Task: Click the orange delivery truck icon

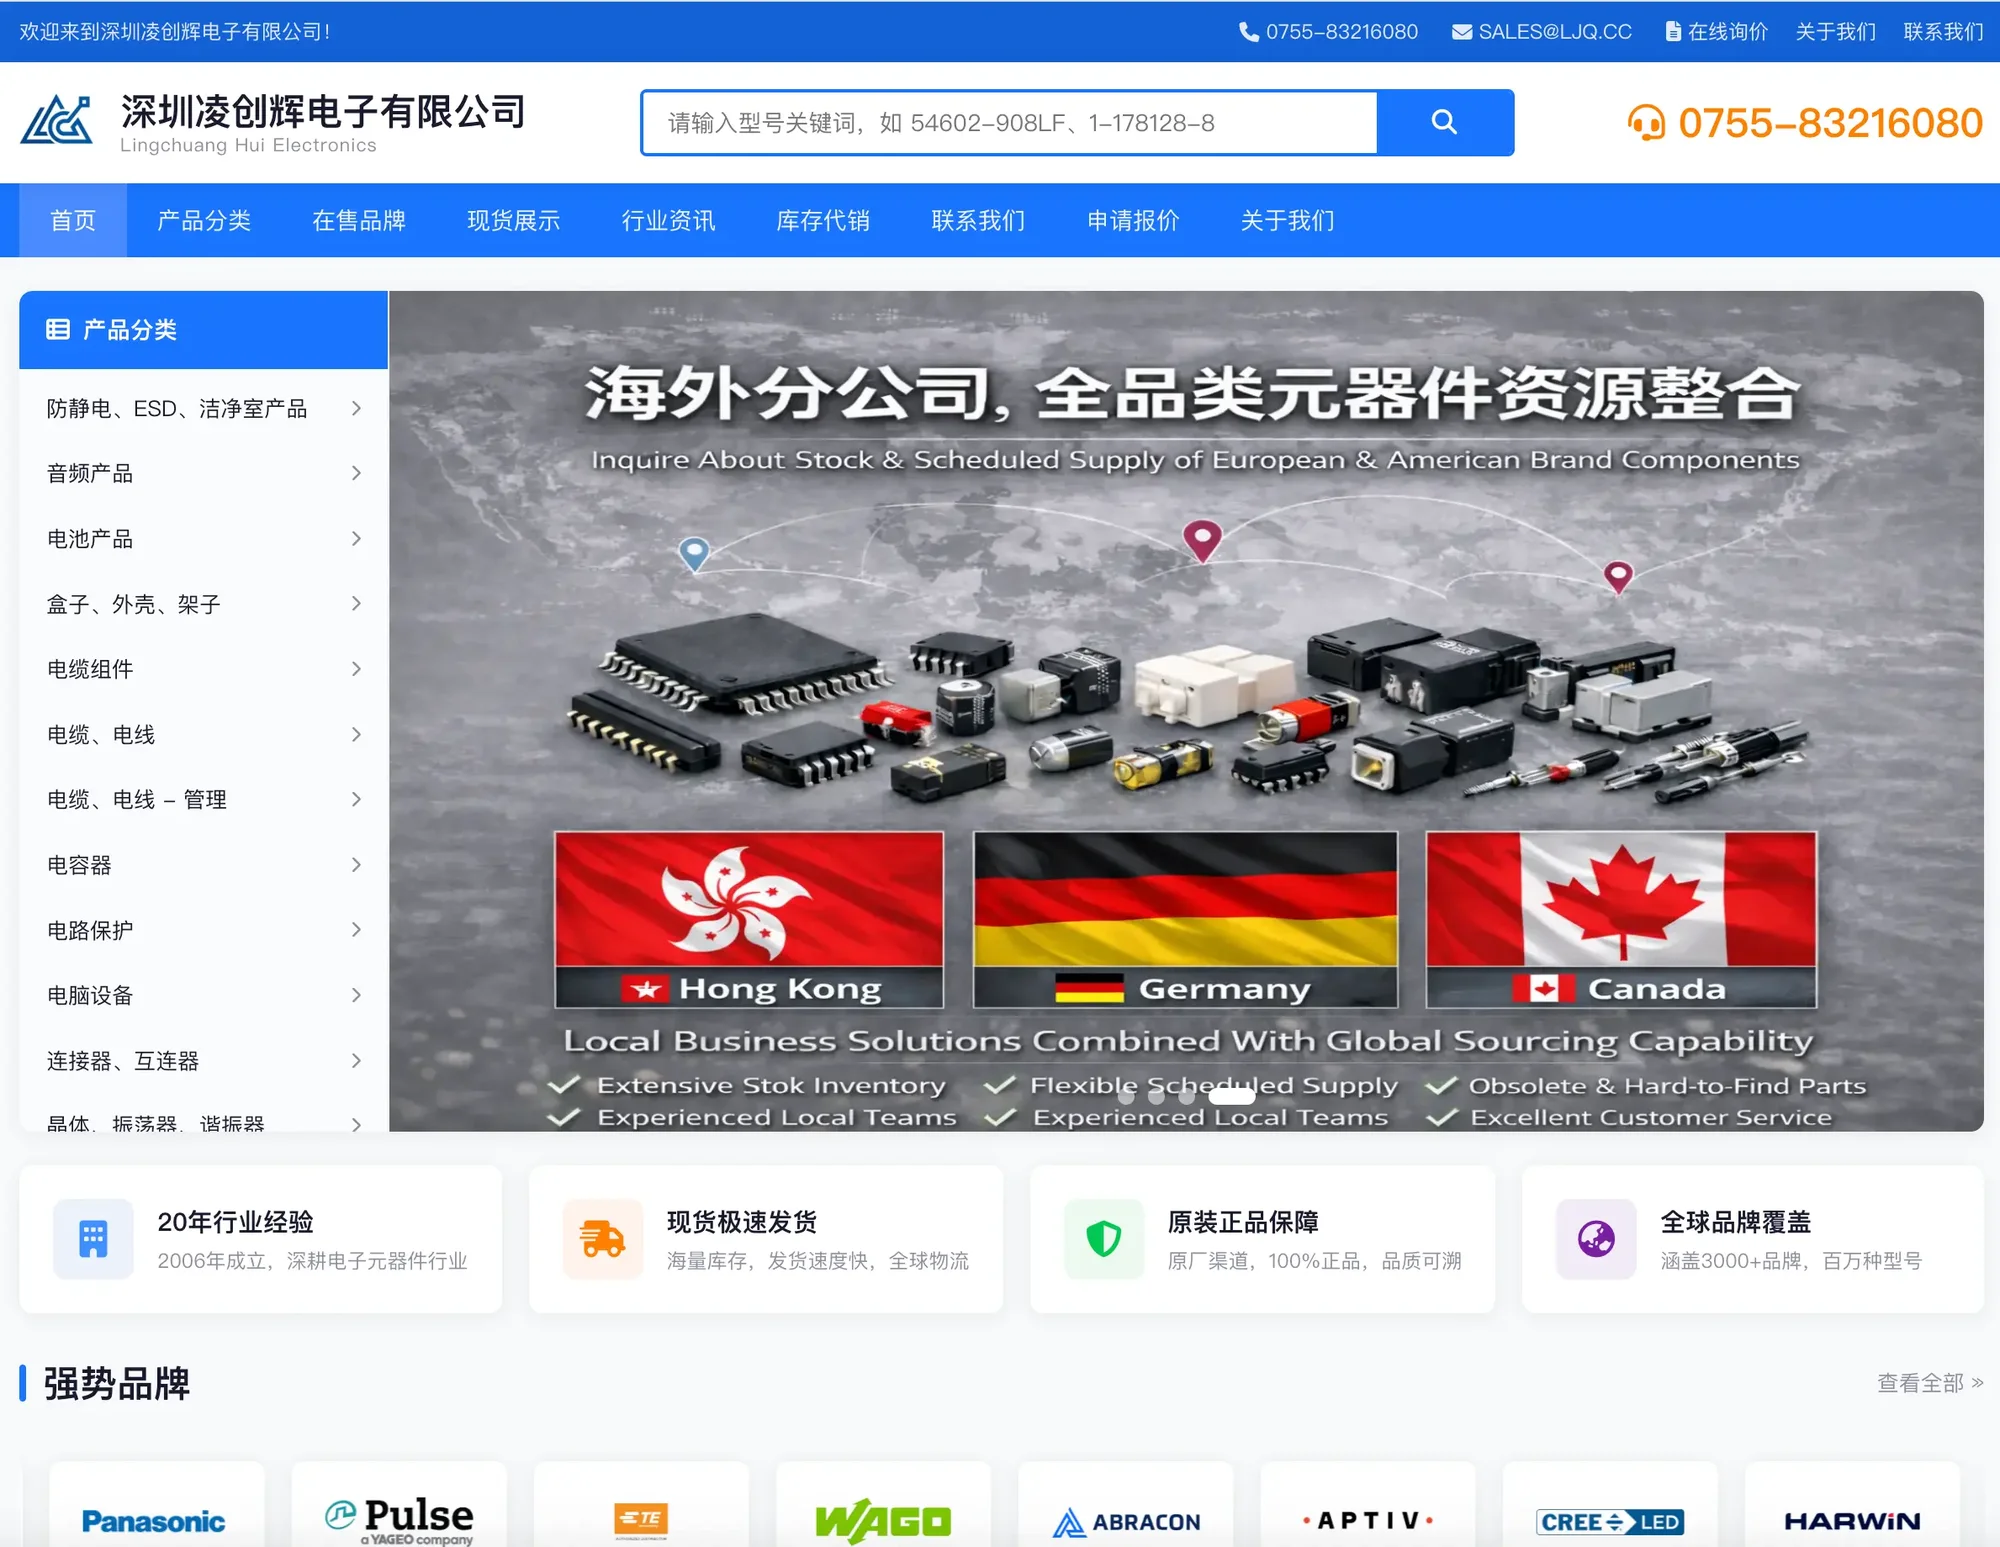Action: (x=602, y=1239)
